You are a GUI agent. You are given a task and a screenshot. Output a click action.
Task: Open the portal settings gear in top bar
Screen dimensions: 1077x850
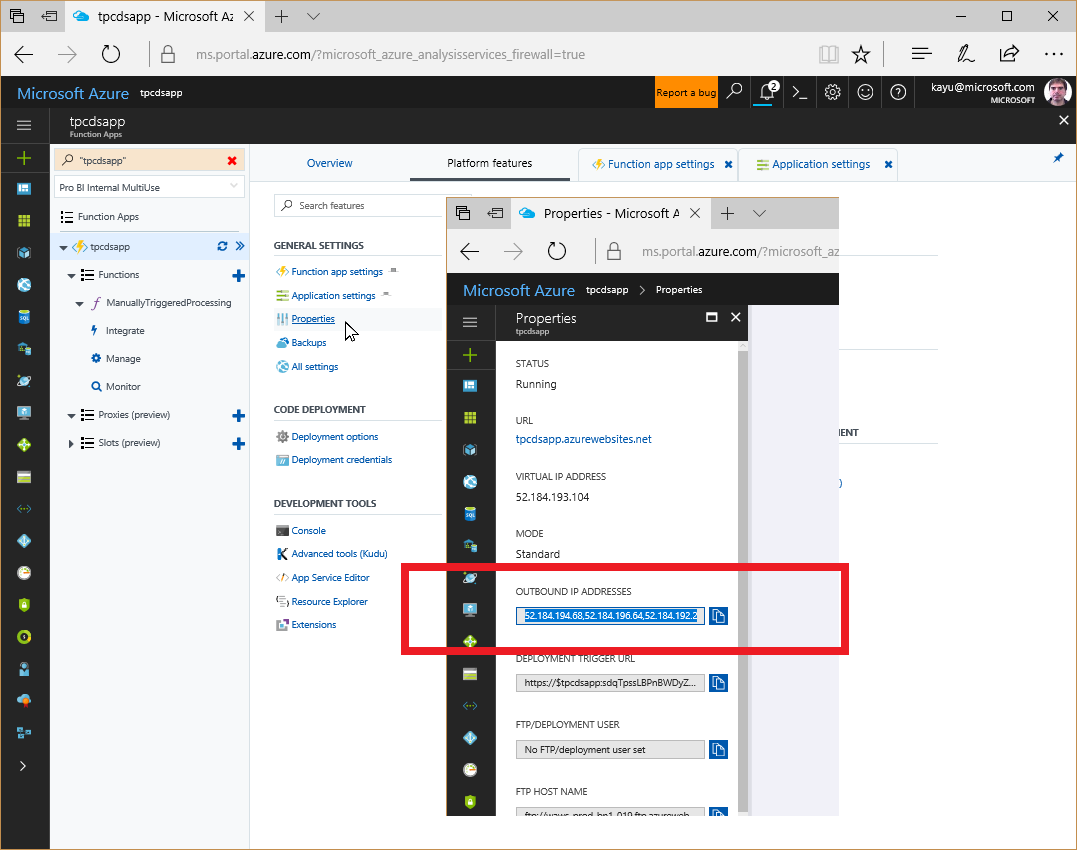(x=832, y=92)
